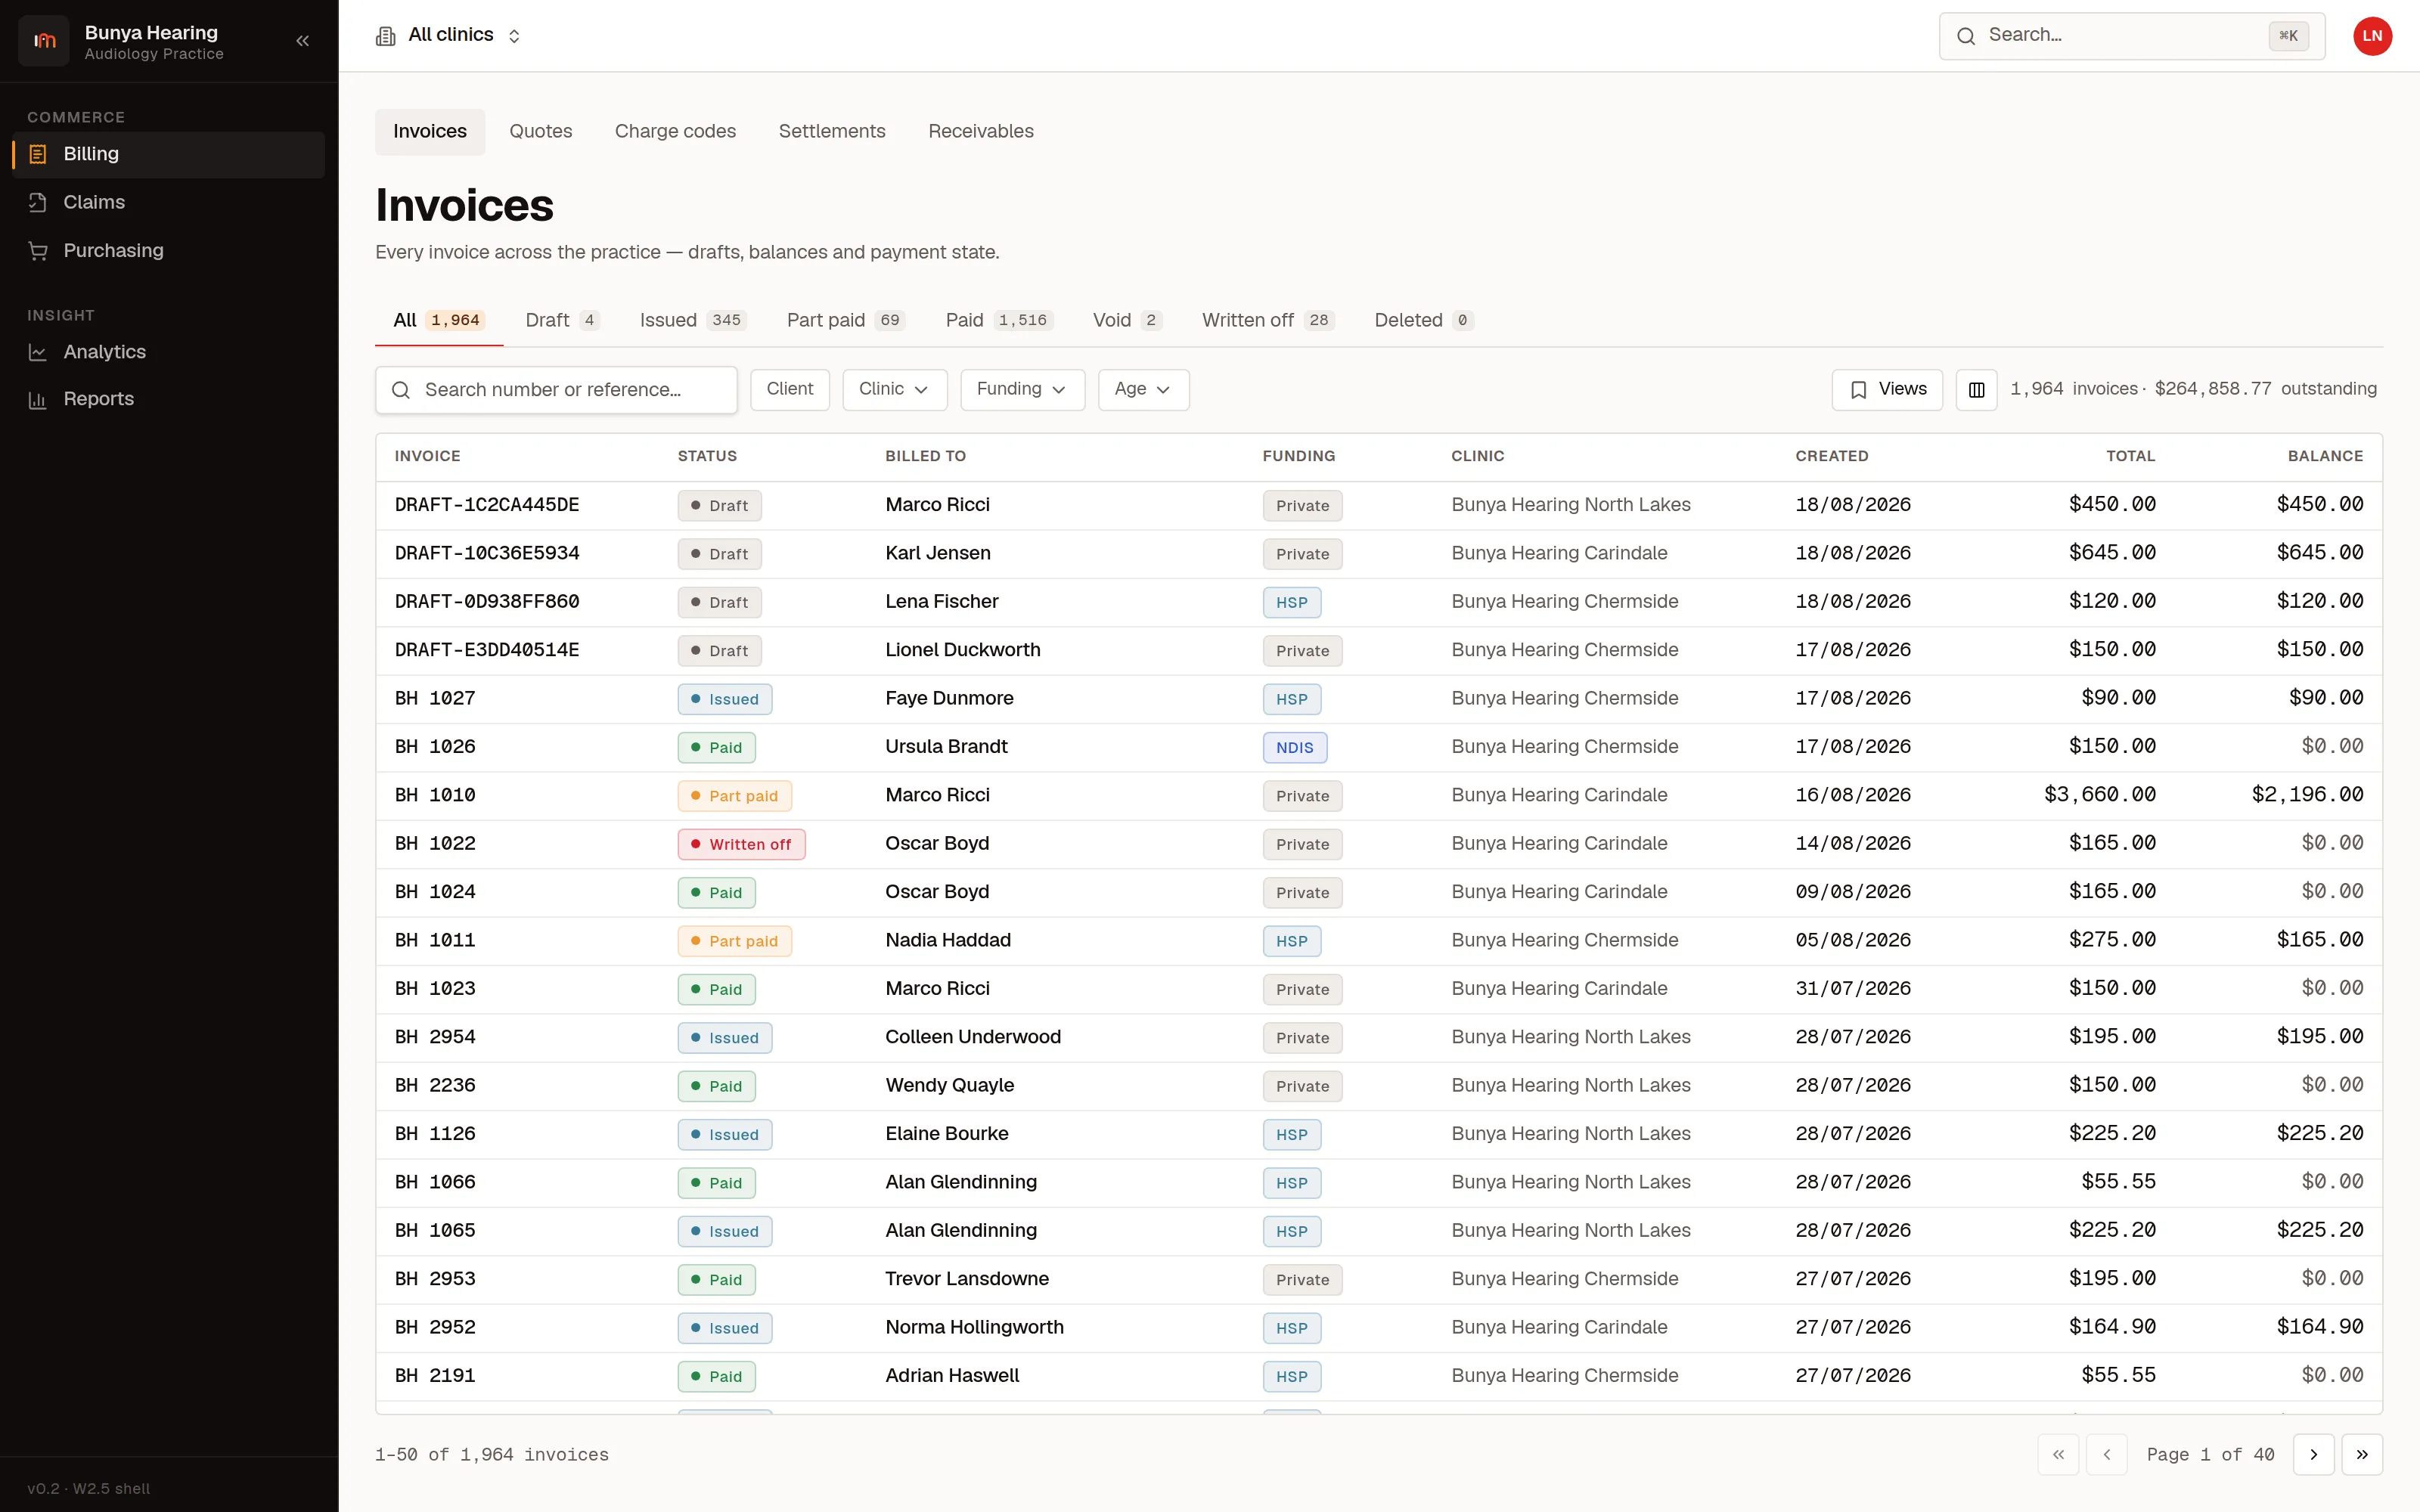Open Purchasing in the sidebar
The height and width of the screenshot is (1512, 2420).
(x=169, y=250)
